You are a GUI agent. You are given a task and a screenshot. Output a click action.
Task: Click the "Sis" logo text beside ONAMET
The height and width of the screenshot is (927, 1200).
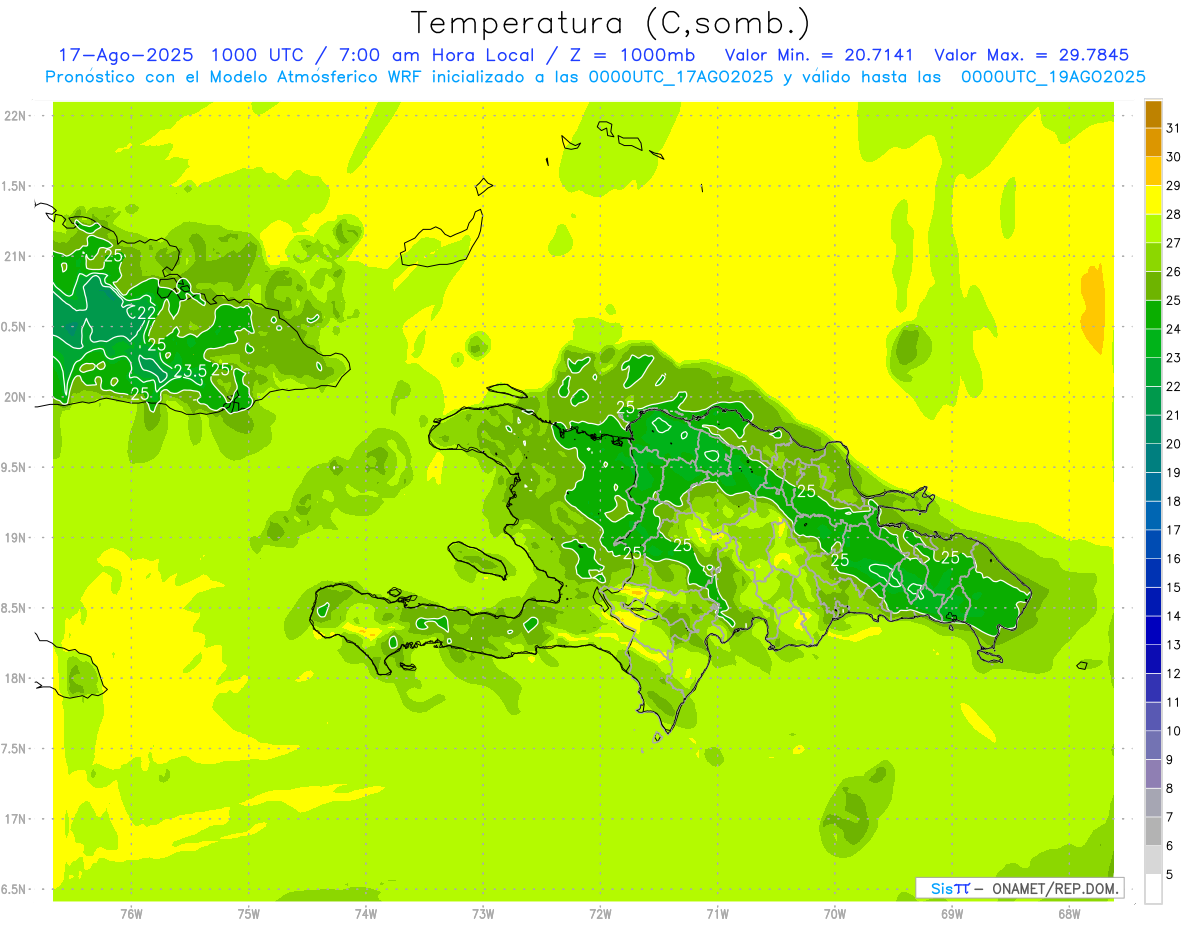[942, 888]
